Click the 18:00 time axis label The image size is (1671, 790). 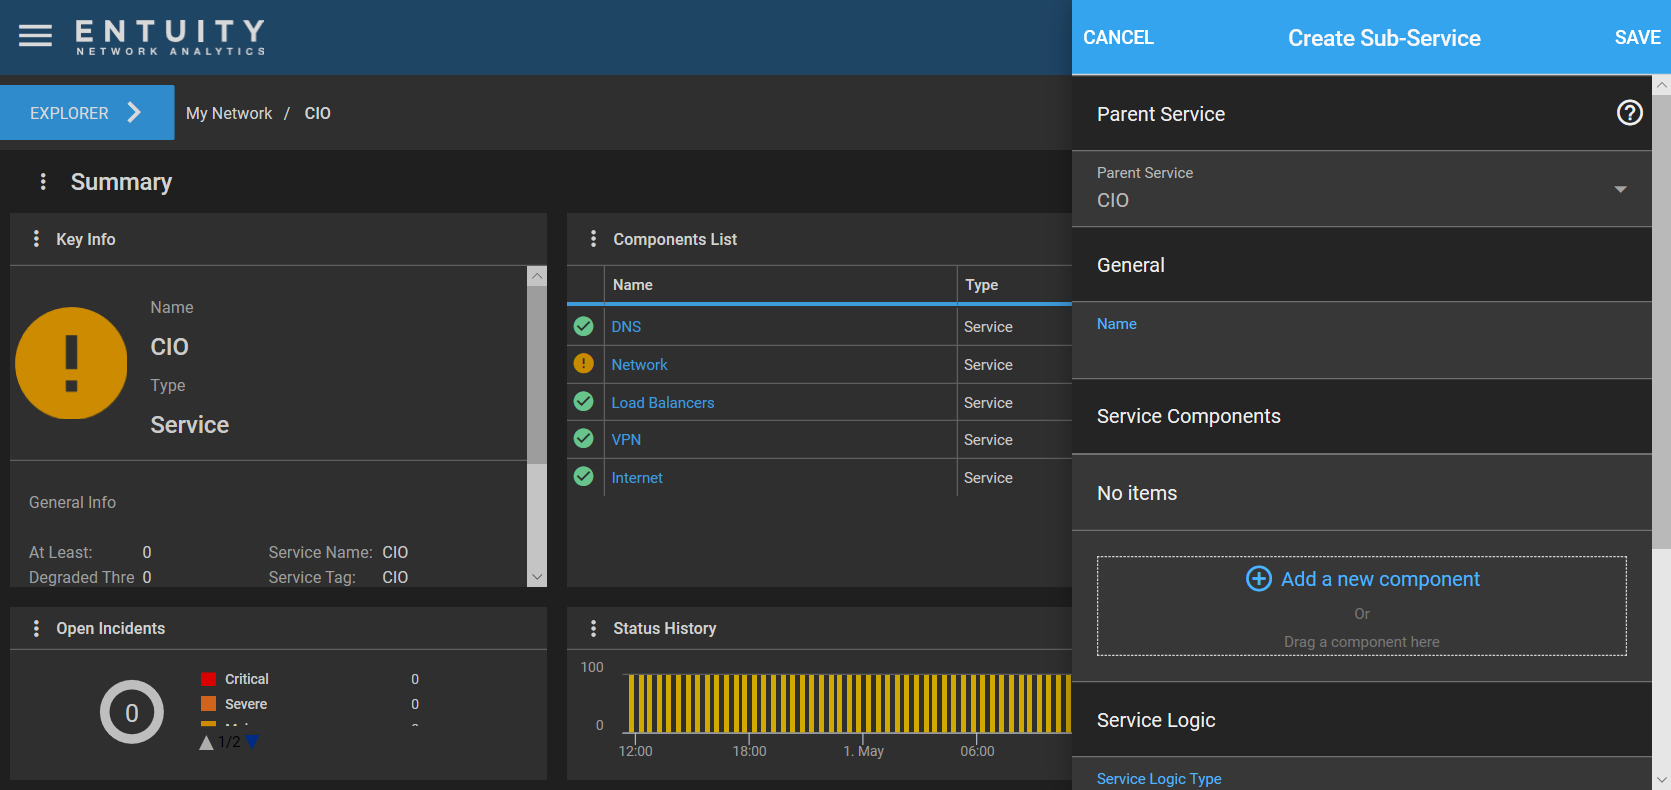[749, 751]
